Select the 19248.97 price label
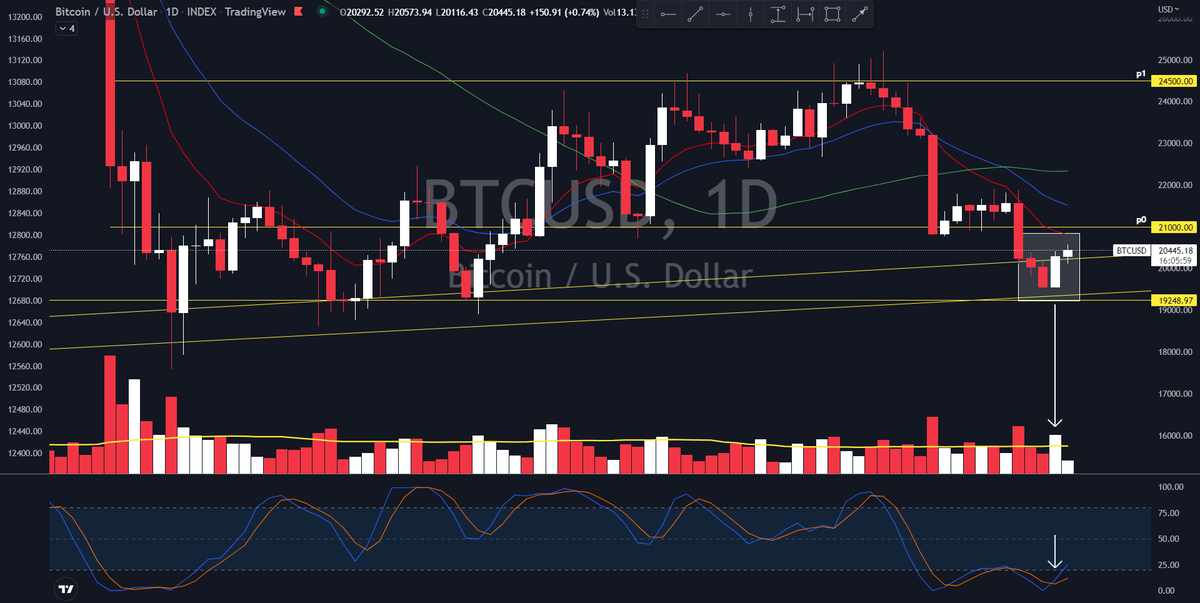Screen dimensions: 1200x603 pos(1175,300)
